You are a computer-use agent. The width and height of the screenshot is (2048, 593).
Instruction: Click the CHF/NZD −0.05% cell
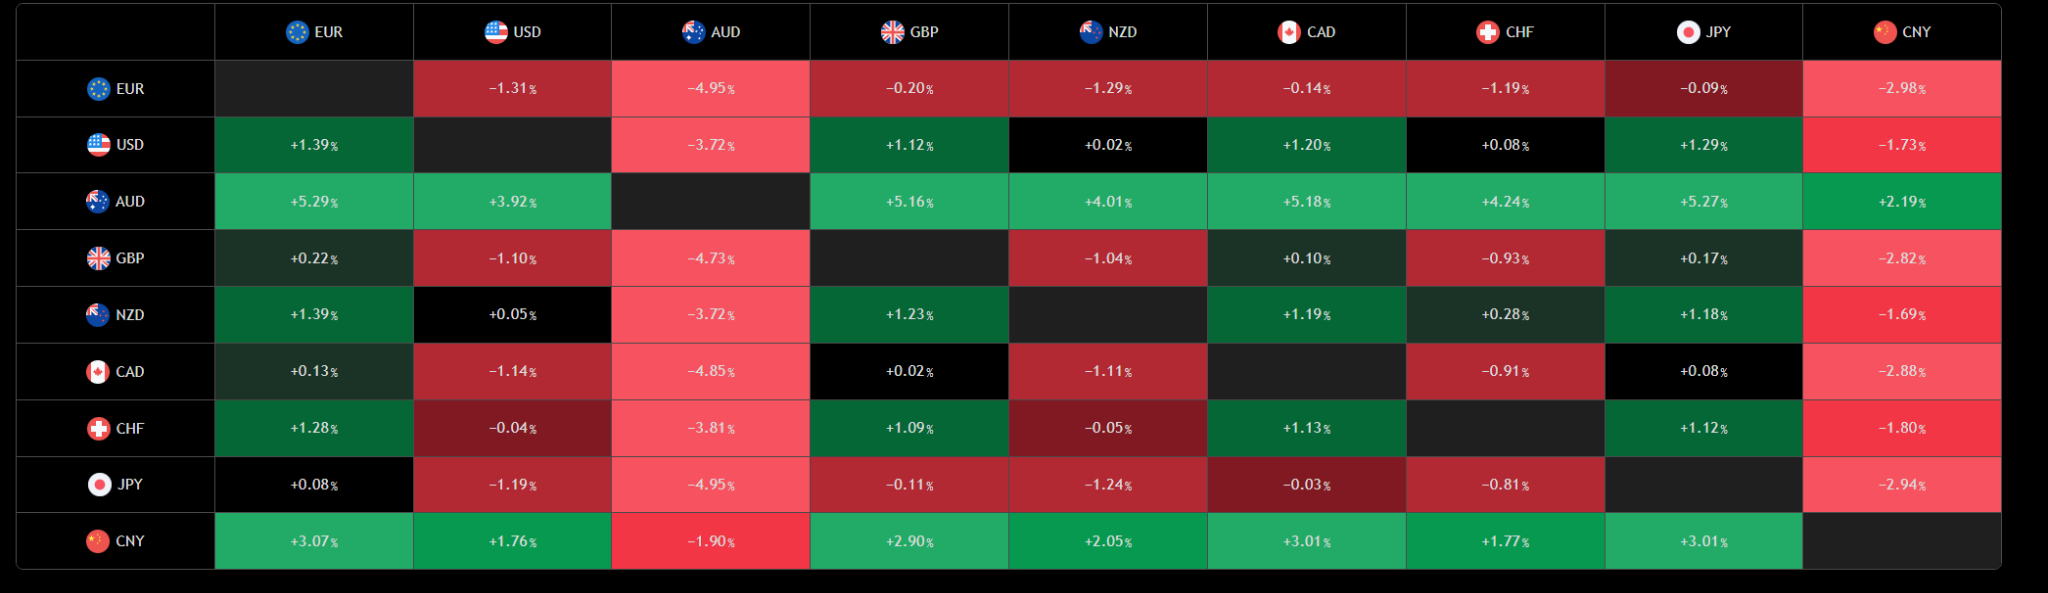pos(1108,428)
